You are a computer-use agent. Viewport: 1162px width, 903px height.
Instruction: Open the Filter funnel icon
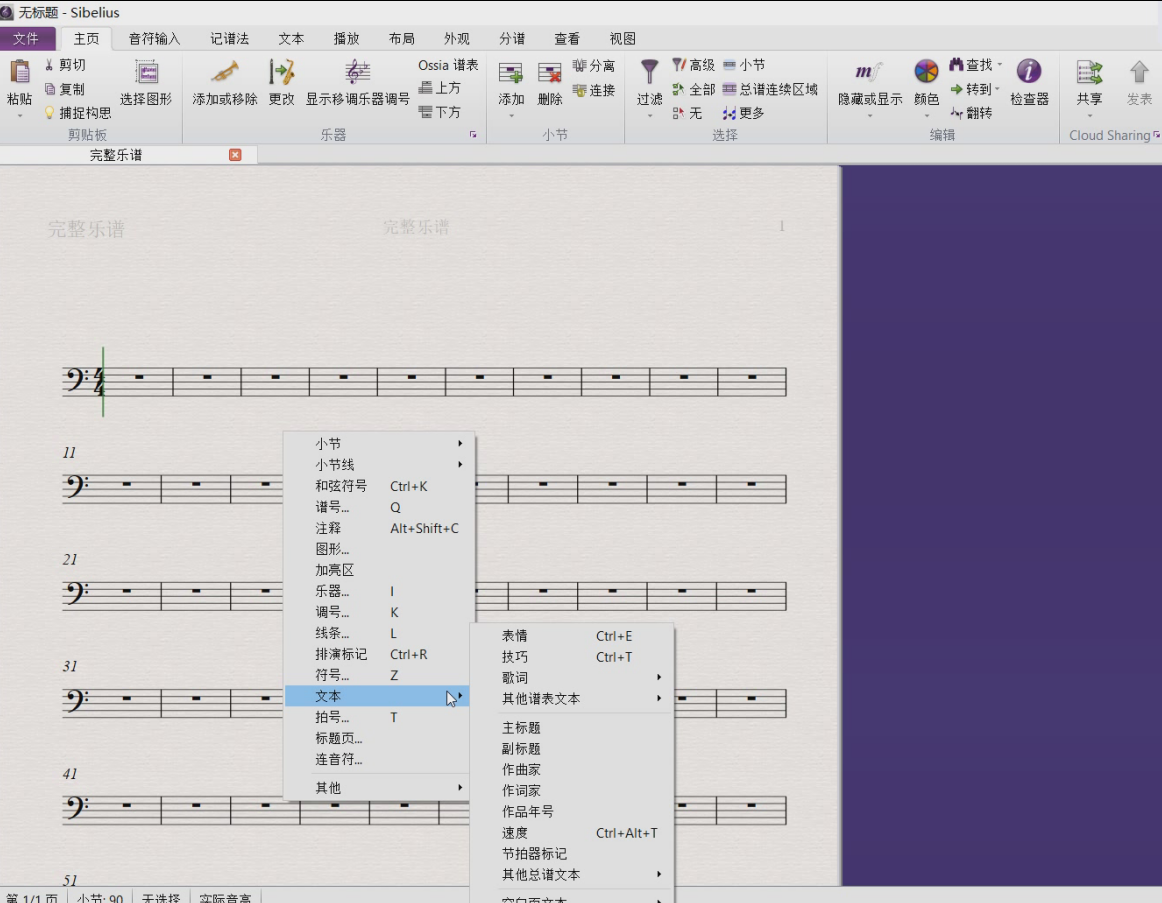pos(649,72)
